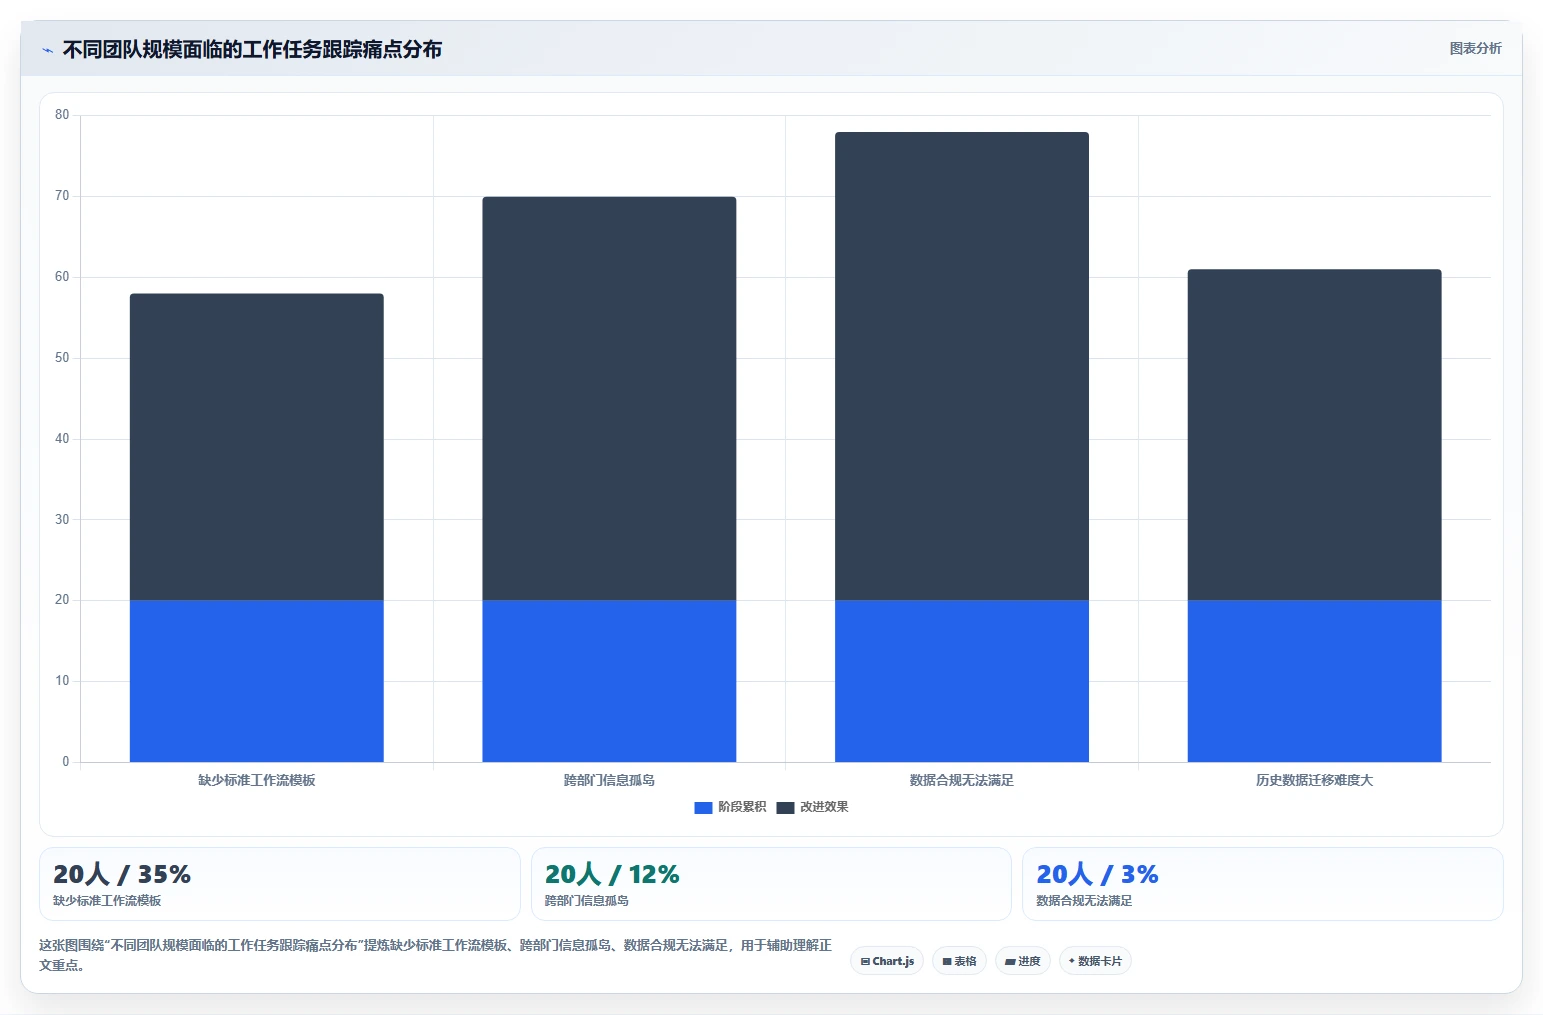Image resolution: width=1543 pixels, height=1015 pixels.
Task: Click the dark bar segment for 跨部门信息孤岛
Action: [x=609, y=398]
